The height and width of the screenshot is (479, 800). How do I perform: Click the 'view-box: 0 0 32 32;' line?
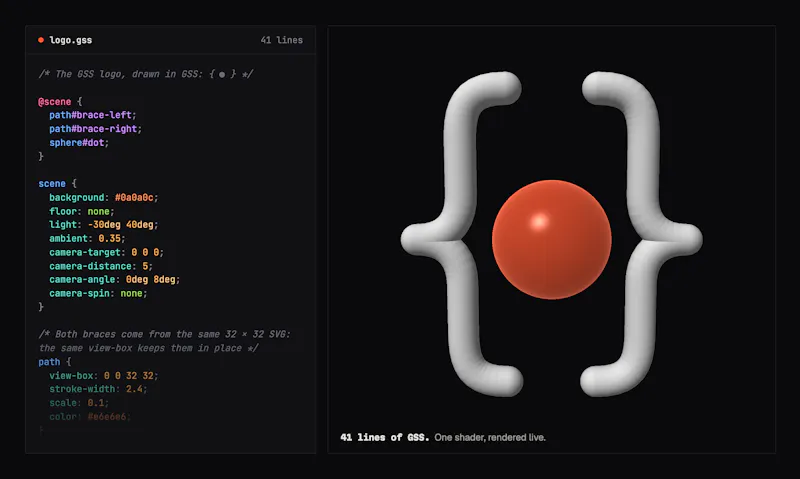click(x=104, y=375)
